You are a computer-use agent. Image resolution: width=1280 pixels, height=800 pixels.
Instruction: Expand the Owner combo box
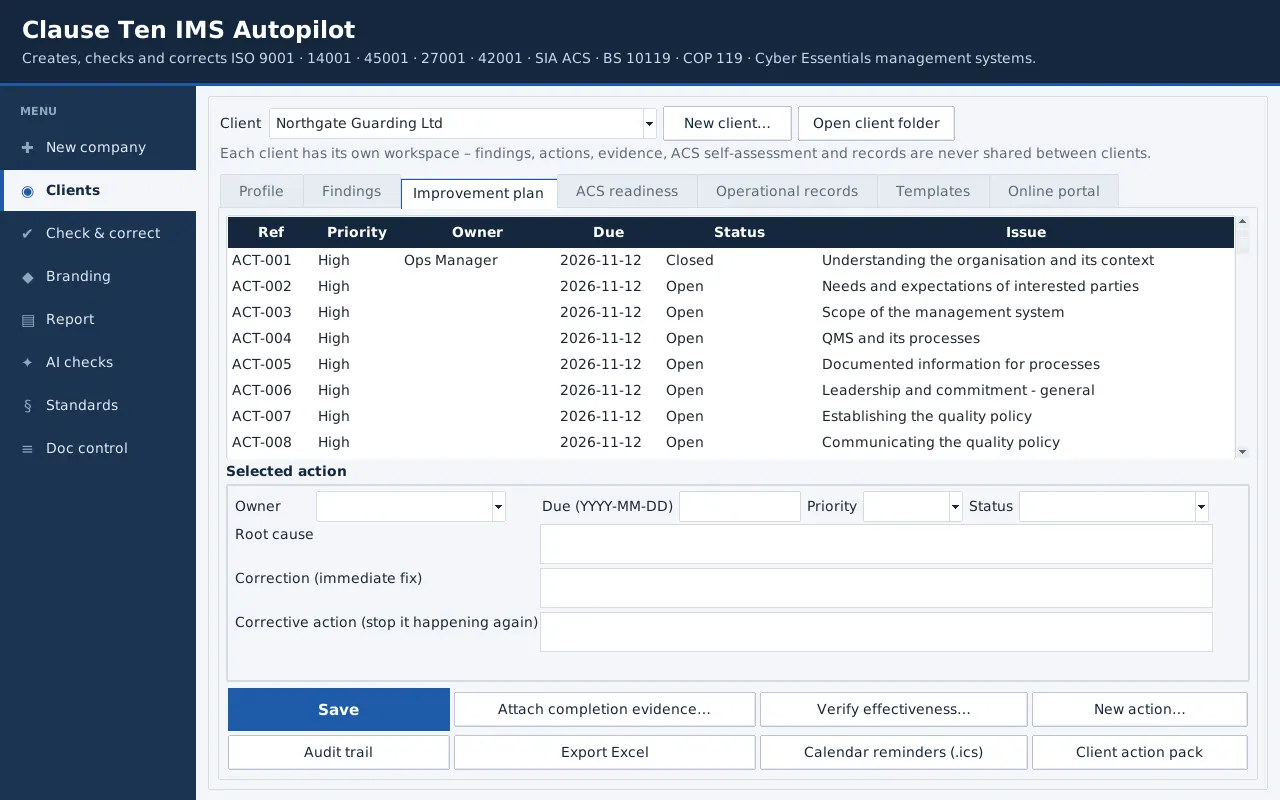click(498, 507)
